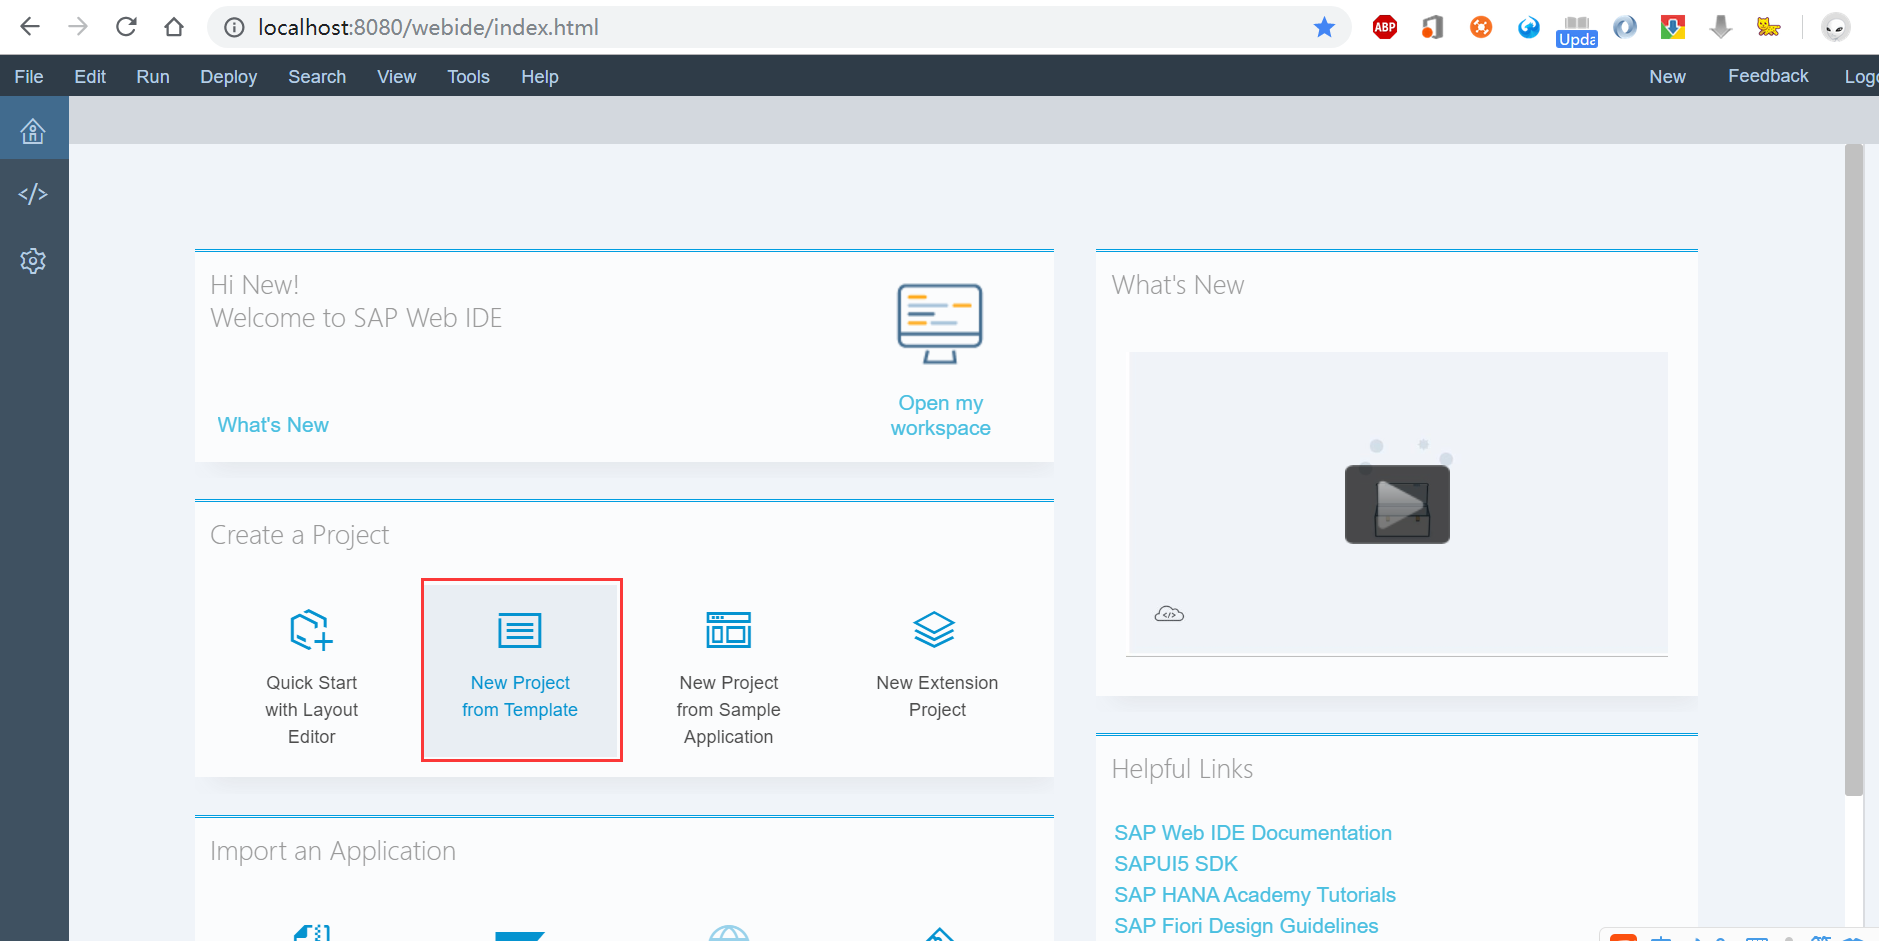This screenshot has height=941, width=1879.
Task: Open the Edit menu
Action: (90, 77)
